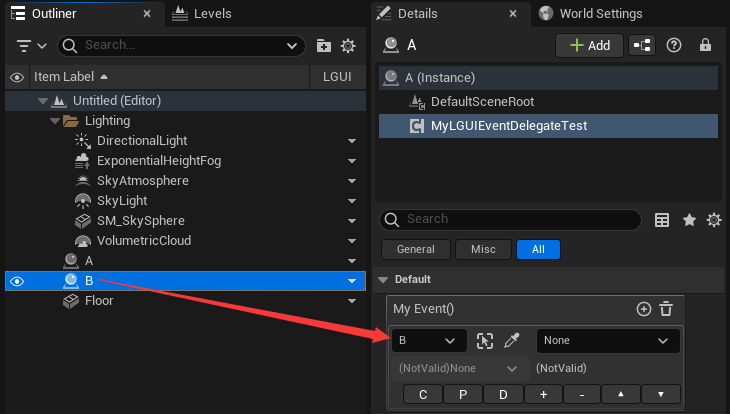Open the None function dropdown
This screenshot has width=730, height=414.
coord(607,341)
